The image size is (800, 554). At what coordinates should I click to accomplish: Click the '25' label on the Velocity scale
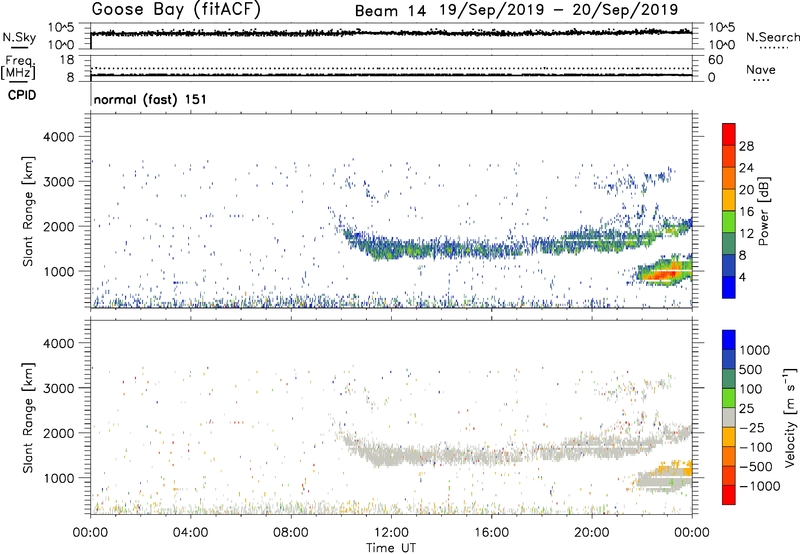click(x=746, y=409)
